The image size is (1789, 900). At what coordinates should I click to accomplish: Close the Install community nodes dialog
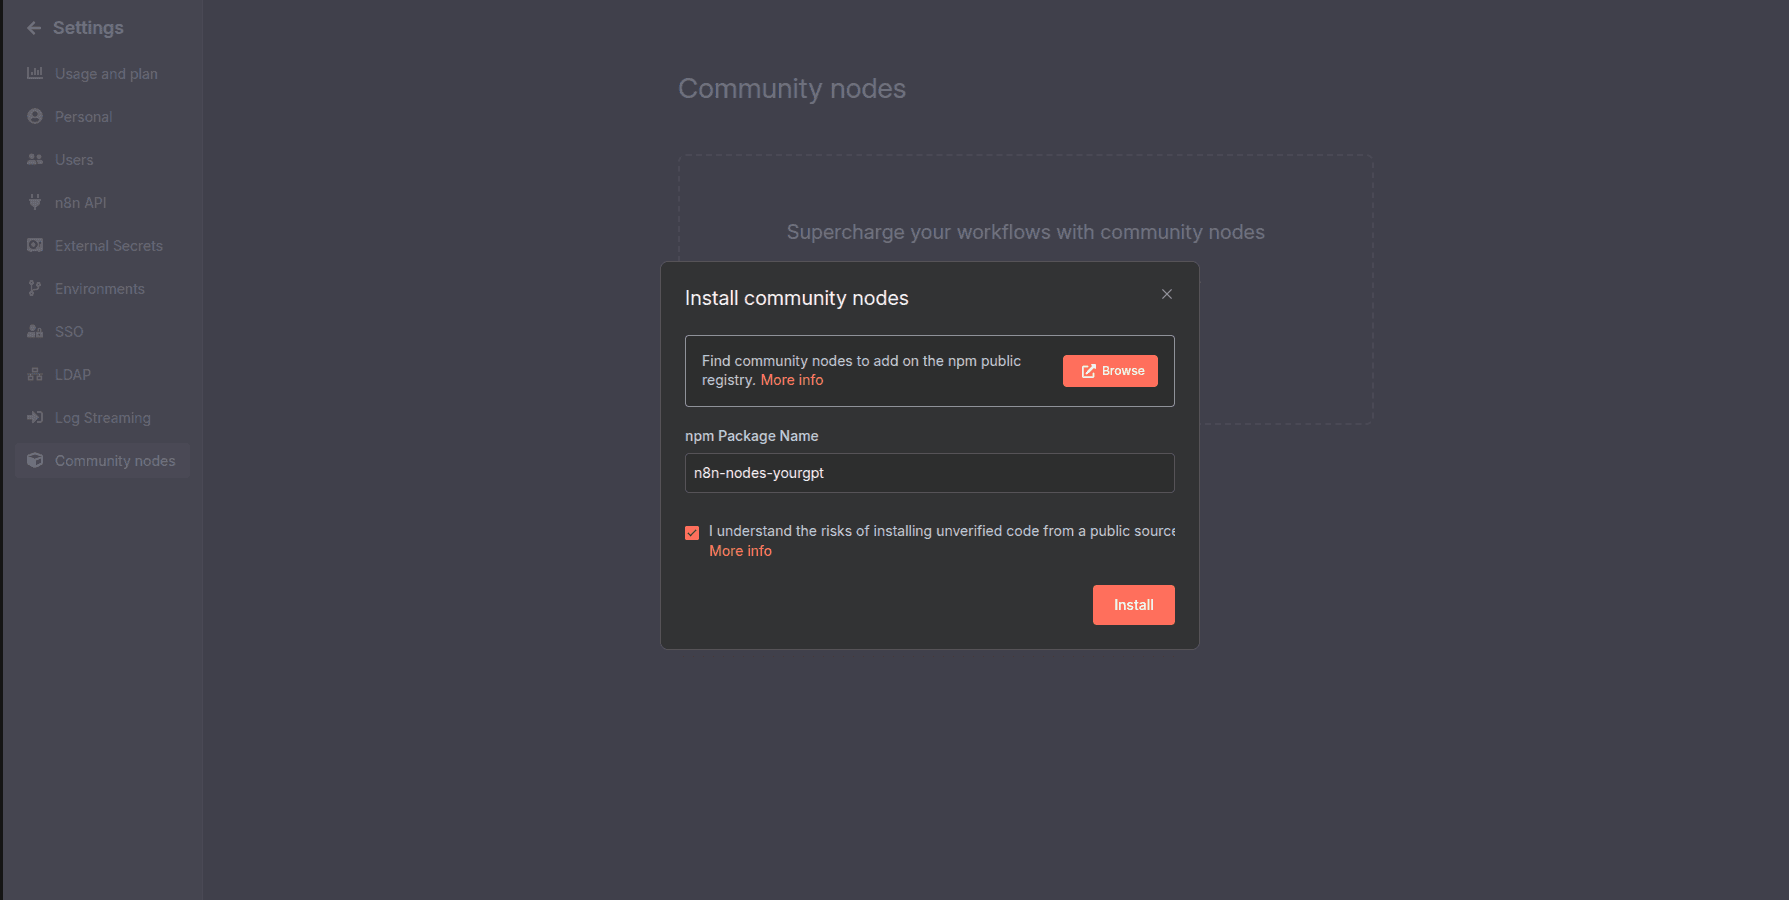point(1166,294)
